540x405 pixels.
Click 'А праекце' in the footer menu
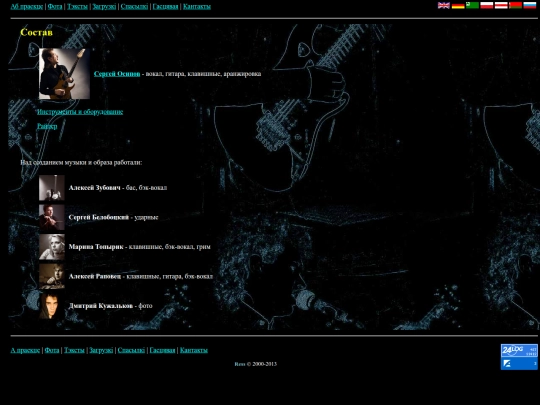(25, 350)
